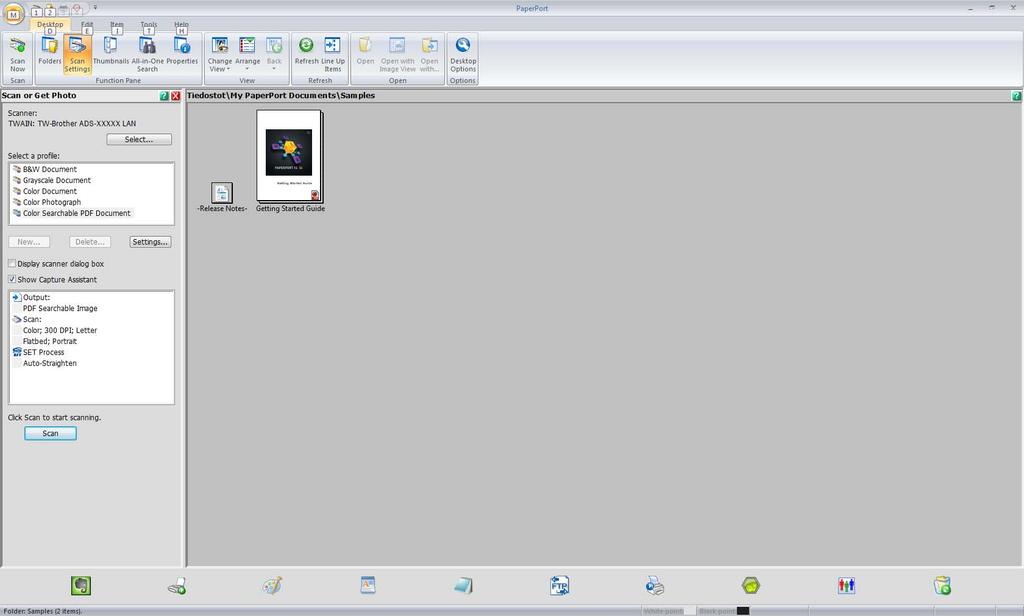This screenshot has height=616, width=1024.
Task: Open the Folders function pane
Action: [x=50, y=51]
